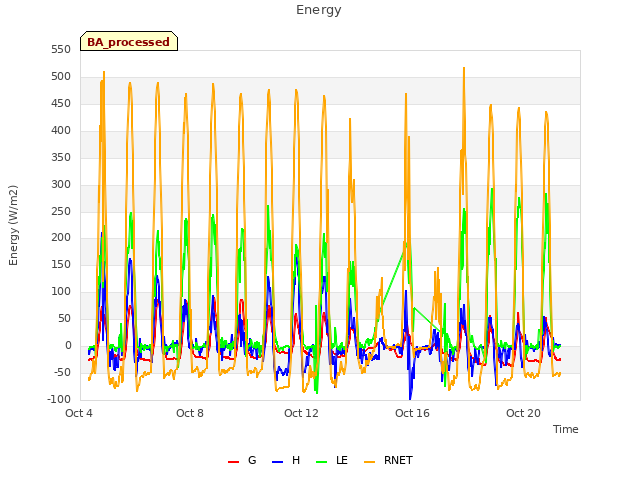Toggle the G series legend entry
Image resolution: width=640 pixels, height=480 pixels.
pos(242,460)
